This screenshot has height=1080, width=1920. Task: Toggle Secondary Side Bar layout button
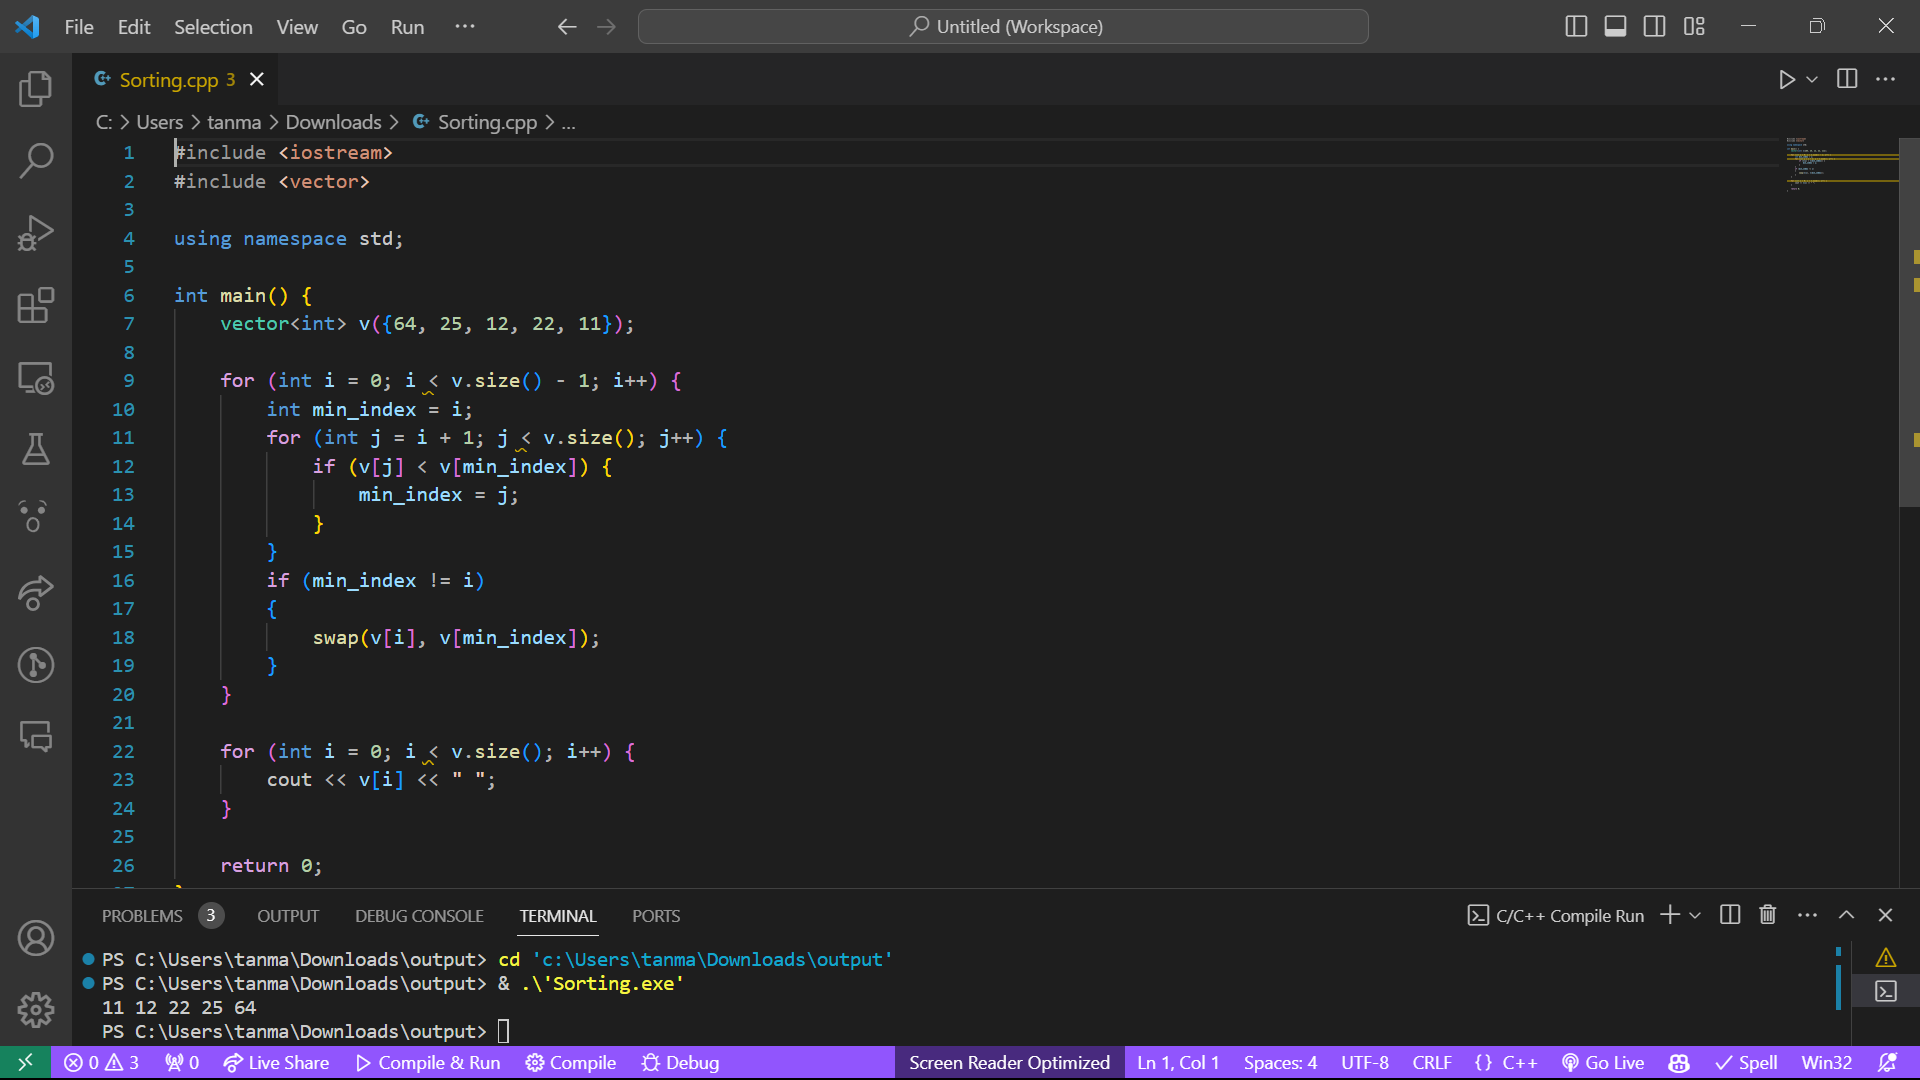coord(1655,27)
